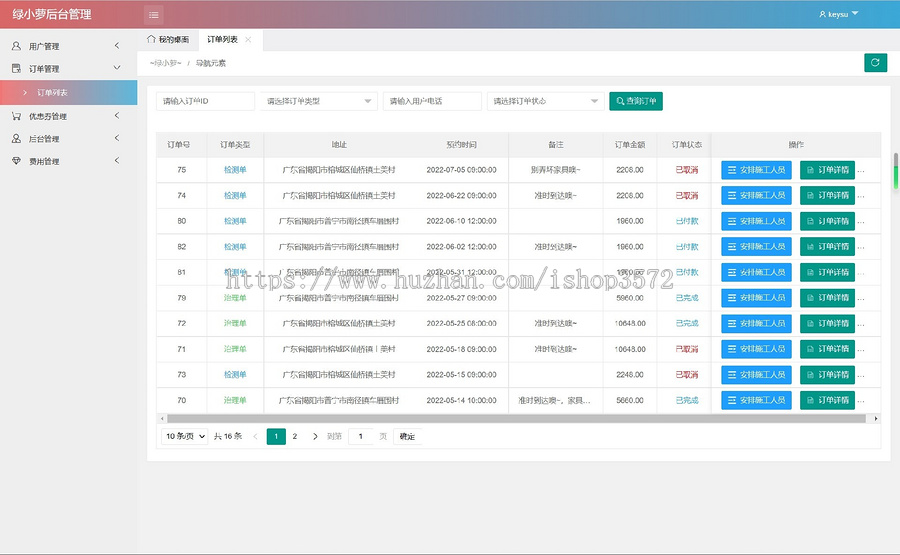This screenshot has height=555, width=900.
Task: Open 后台管理 sidebar menu
Action: (x=68, y=138)
